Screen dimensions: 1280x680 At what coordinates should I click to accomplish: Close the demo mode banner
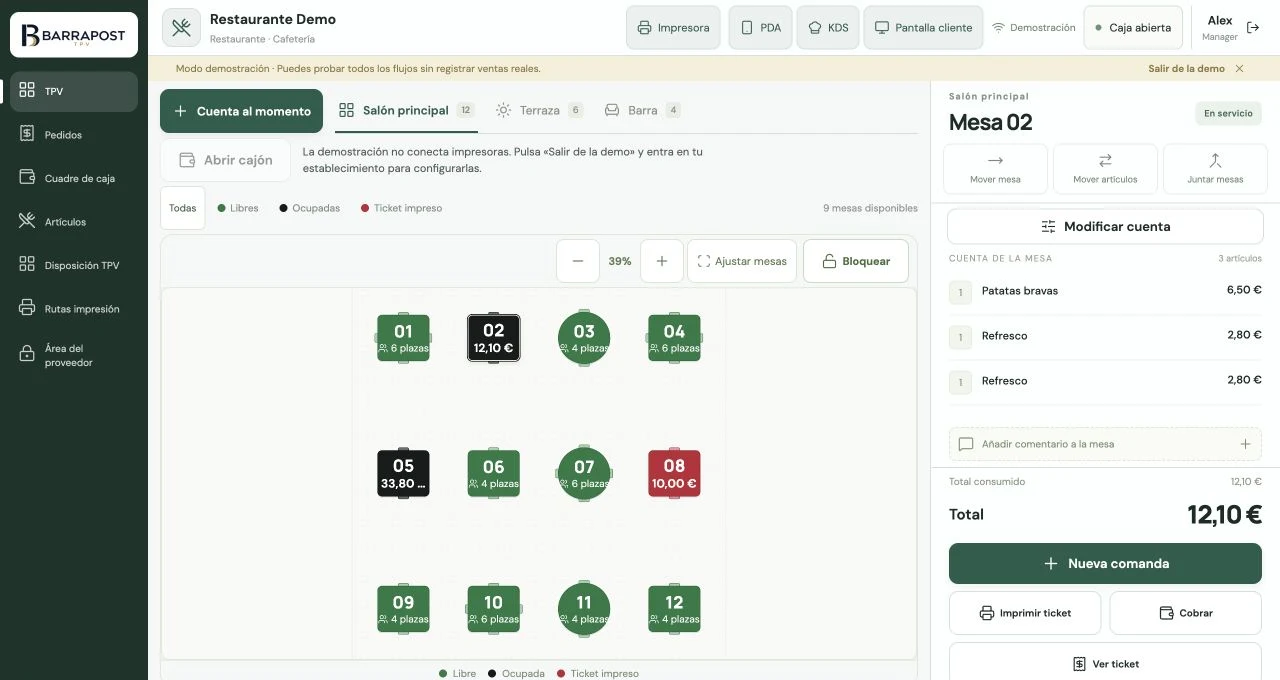(1240, 69)
